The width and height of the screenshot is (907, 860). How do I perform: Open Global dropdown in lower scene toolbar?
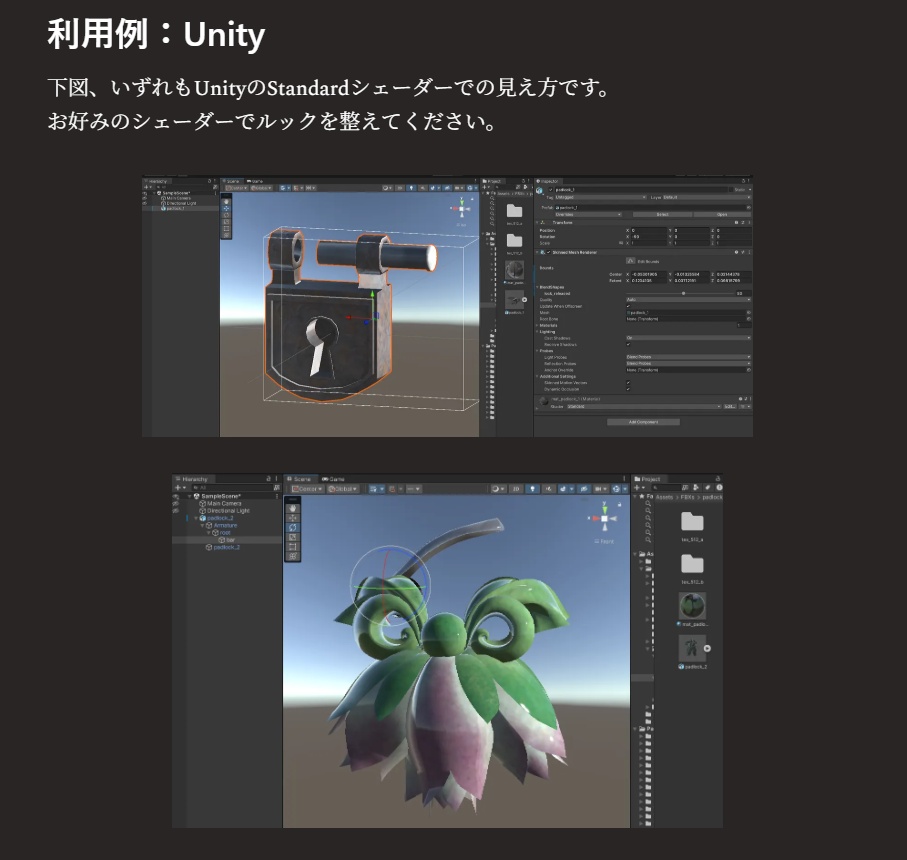click(342, 489)
